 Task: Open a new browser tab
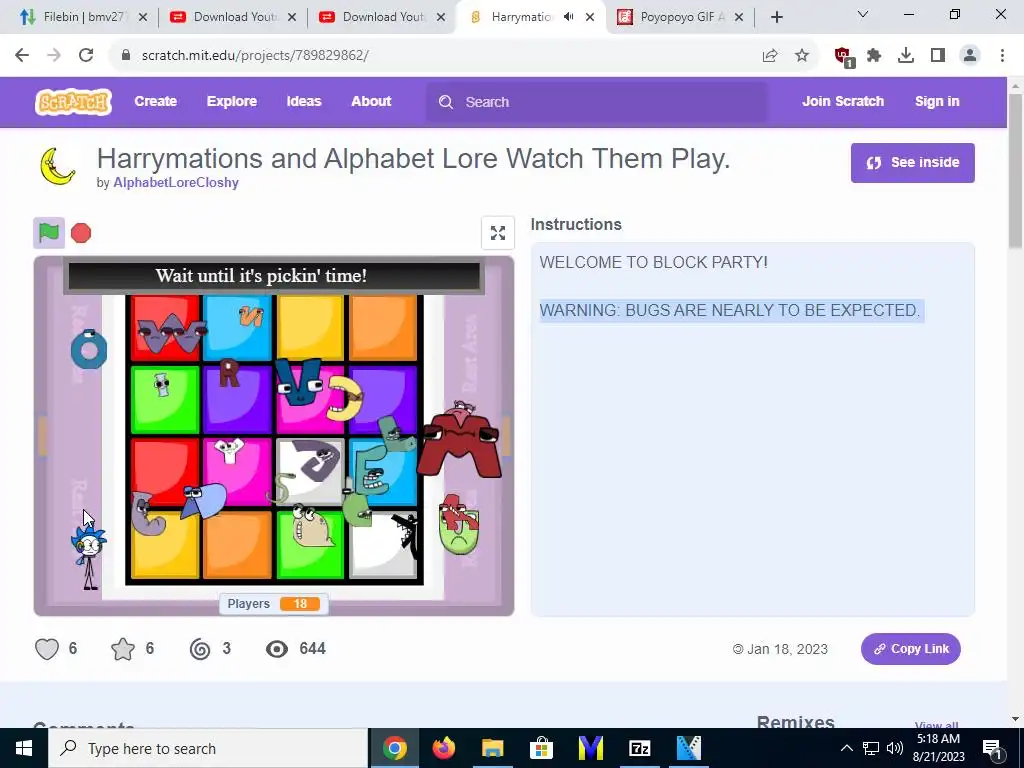tap(776, 17)
